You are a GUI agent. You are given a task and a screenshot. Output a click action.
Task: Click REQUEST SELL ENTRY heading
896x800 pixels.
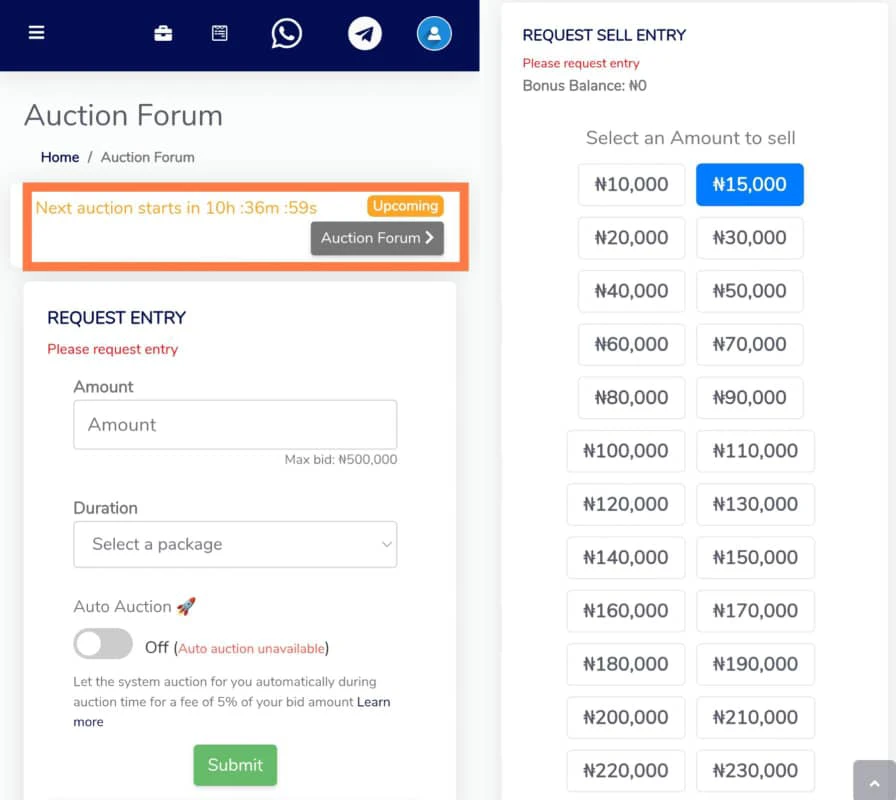(x=604, y=35)
